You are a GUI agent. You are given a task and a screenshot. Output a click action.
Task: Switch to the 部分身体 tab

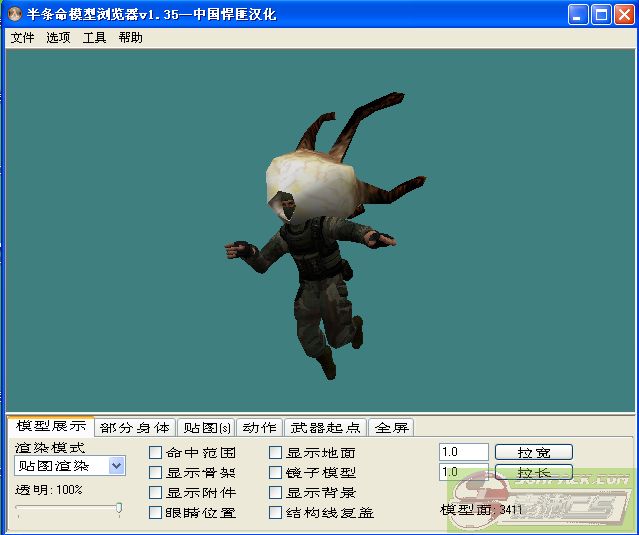click(135, 427)
